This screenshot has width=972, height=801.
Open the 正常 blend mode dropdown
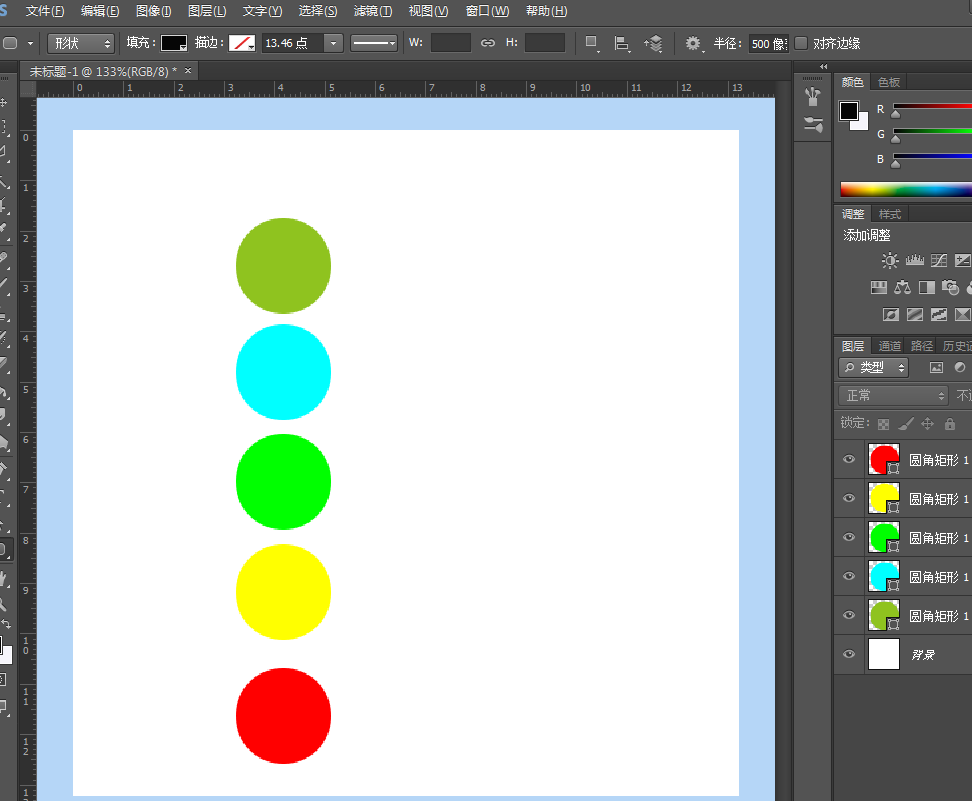click(x=892, y=395)
